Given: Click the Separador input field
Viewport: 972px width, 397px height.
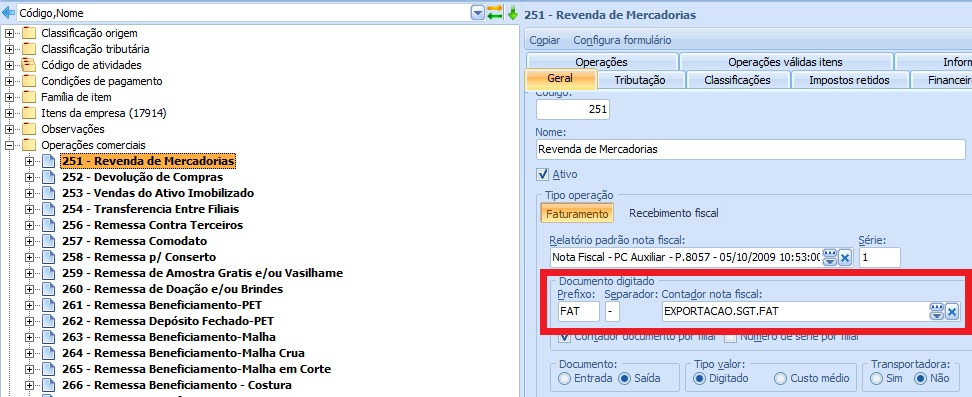Looking at the screenshot, I should (x=612, y=311).
